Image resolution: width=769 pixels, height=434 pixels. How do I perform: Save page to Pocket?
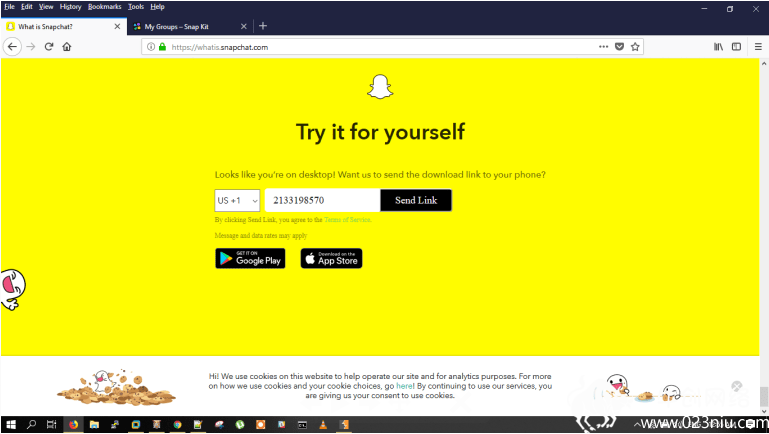pos(619,47)
